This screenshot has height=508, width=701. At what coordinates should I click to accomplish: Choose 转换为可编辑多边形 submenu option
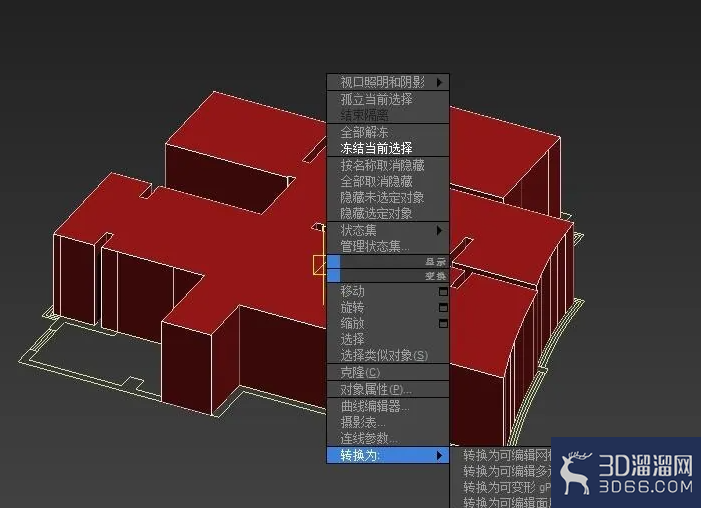pos(501,471)
